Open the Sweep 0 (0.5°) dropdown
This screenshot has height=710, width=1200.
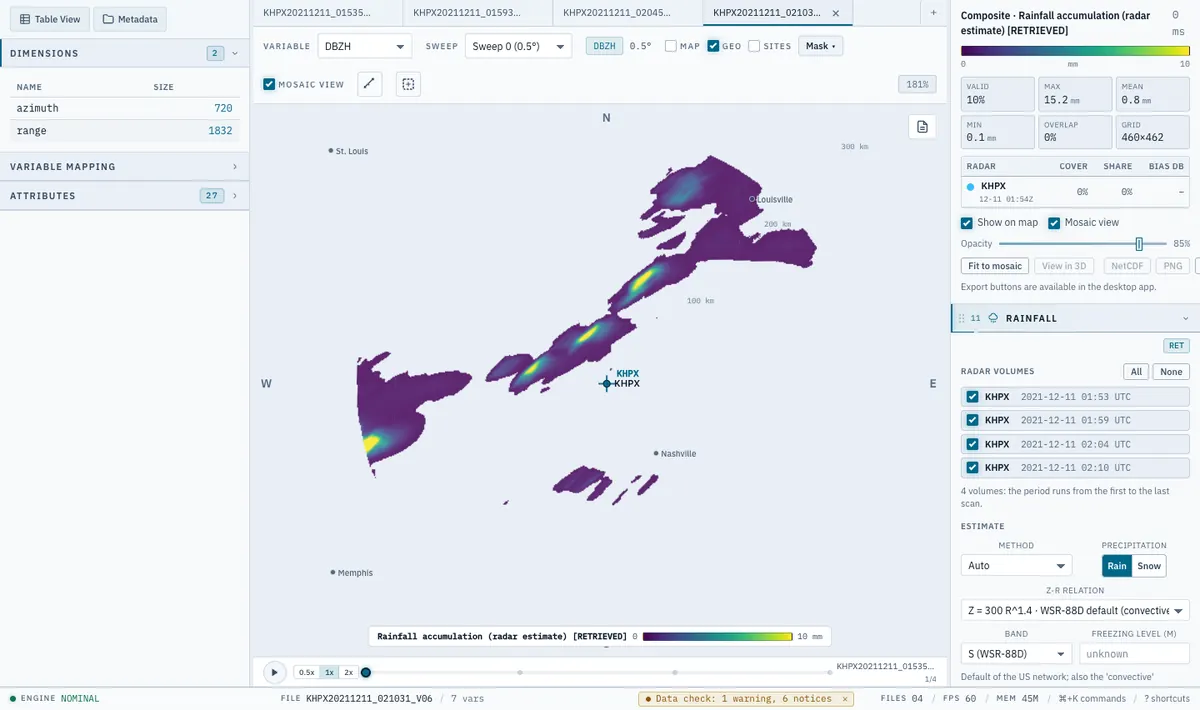pyautogui.click(x=518, y=46)
